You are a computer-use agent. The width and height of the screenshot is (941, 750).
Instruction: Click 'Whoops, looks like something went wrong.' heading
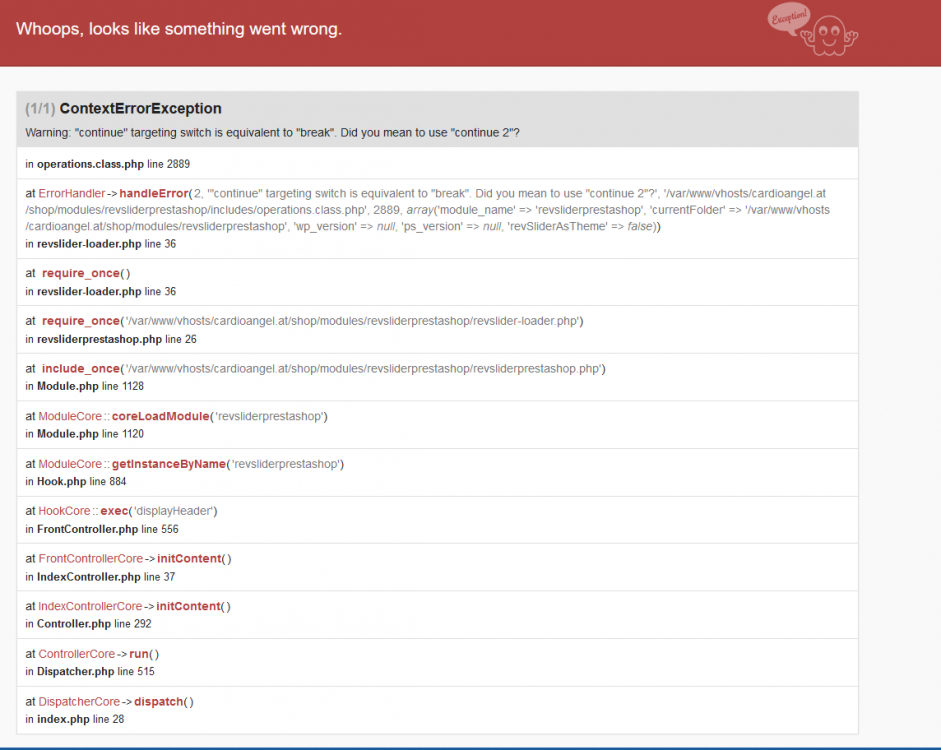pyautogui.click(x=179, y=29)
